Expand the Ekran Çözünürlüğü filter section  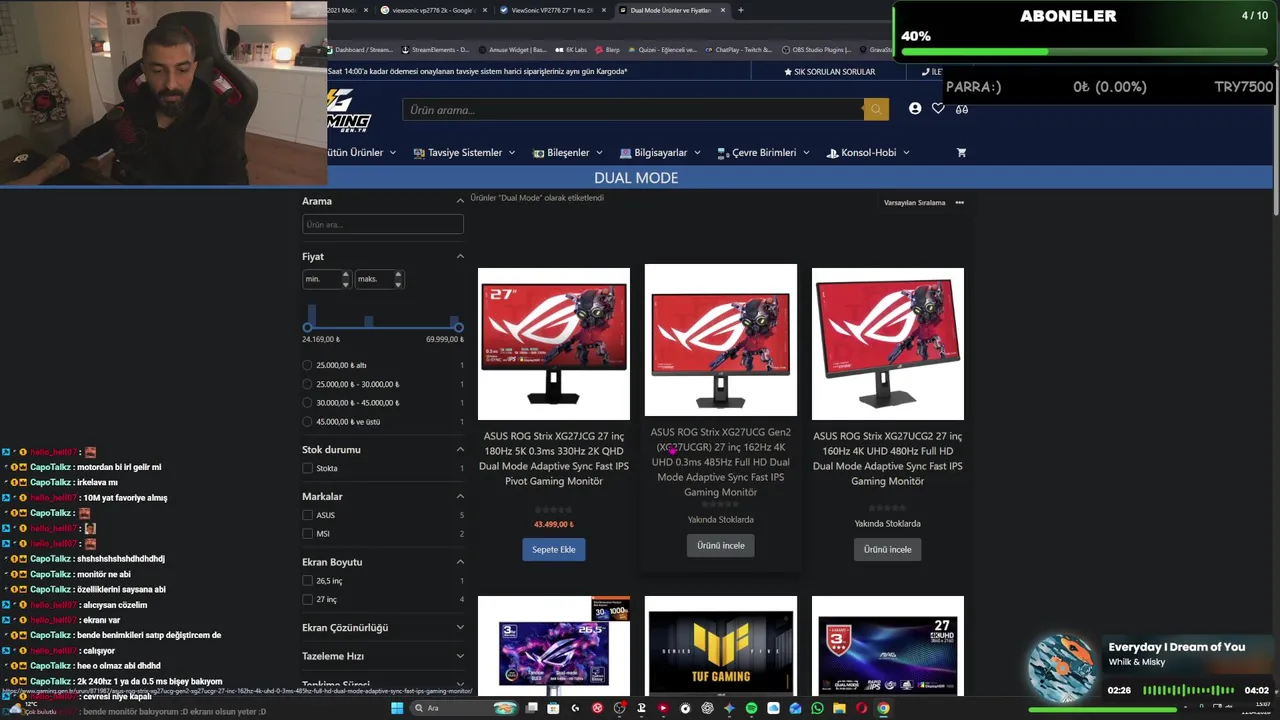click(x=460, y=628)
